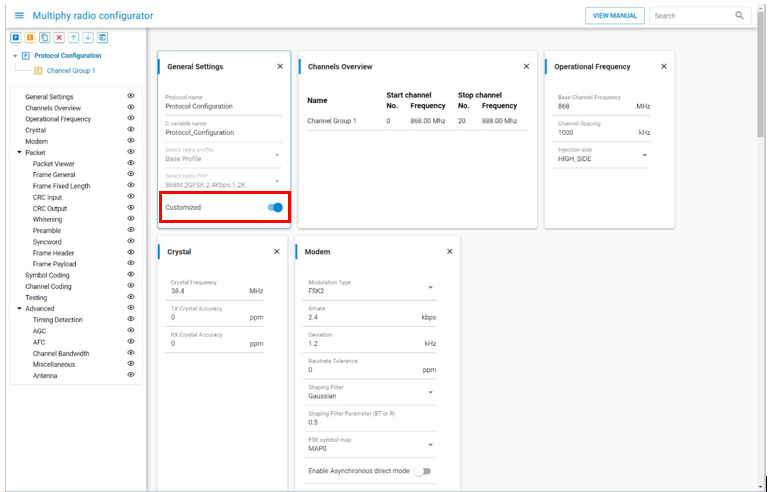768x492 pixels.
Task: Click the blue add protocol (P) icon
Action: click(x=16, y=37)
